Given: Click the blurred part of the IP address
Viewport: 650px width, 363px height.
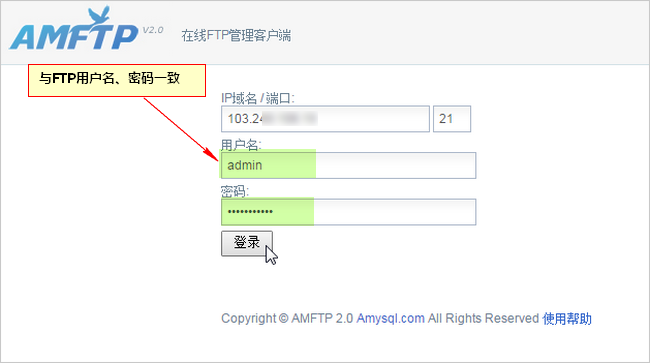Looking at the screenshot, I should tap(289, 119).
